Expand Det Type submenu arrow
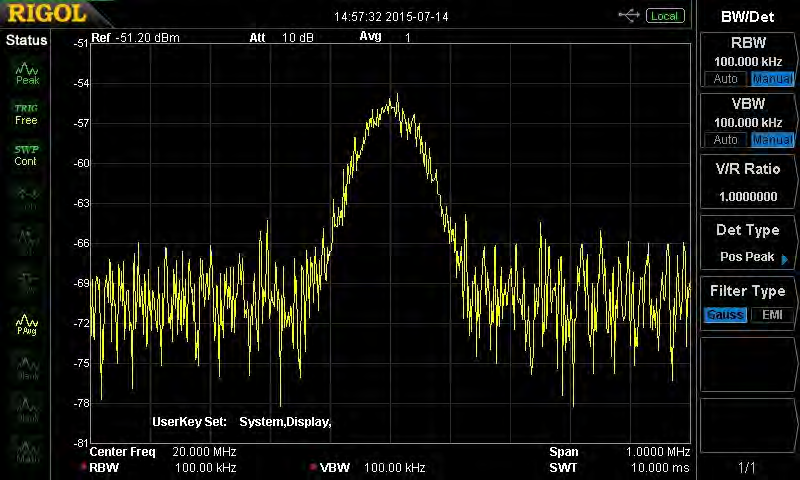800x480 pixels. click(785, 259)
